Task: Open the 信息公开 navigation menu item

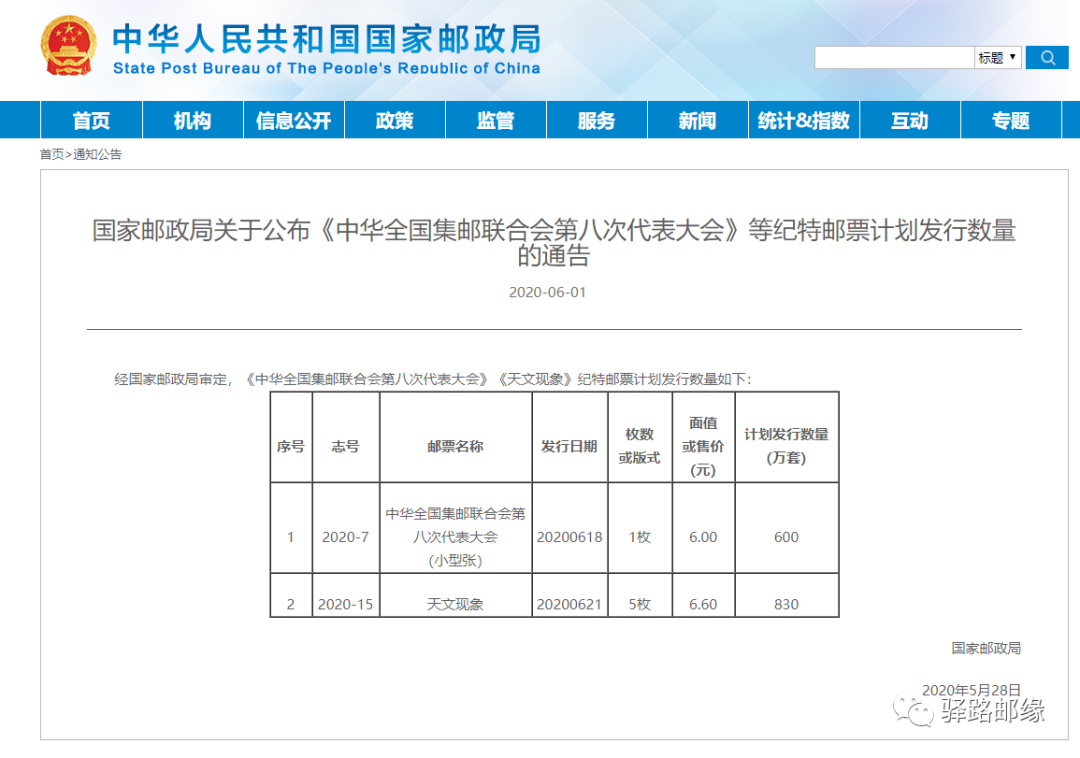Action: coord(293,120)
